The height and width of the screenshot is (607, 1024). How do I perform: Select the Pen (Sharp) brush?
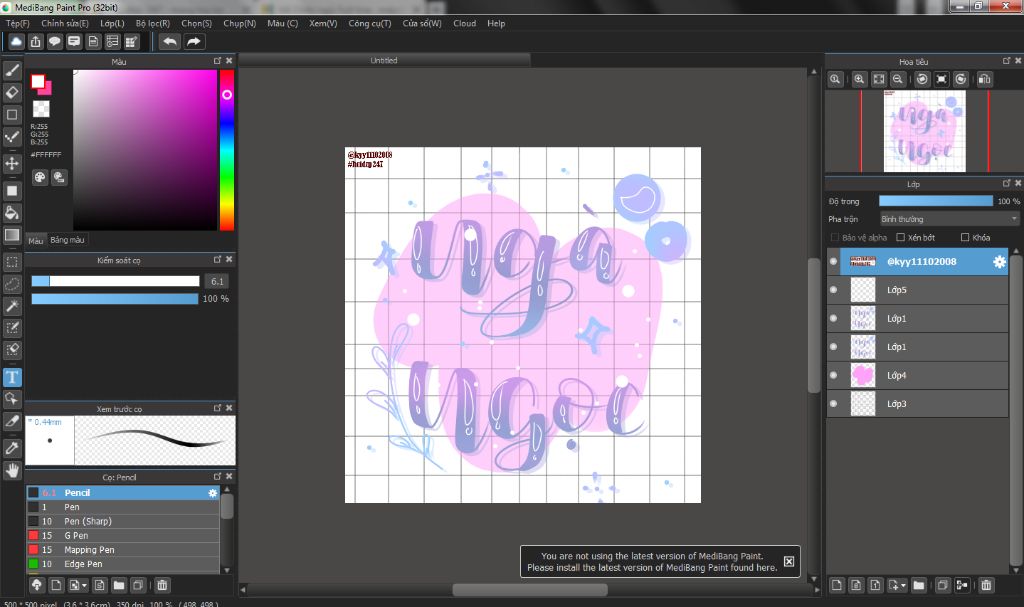[x=123, y=521]
